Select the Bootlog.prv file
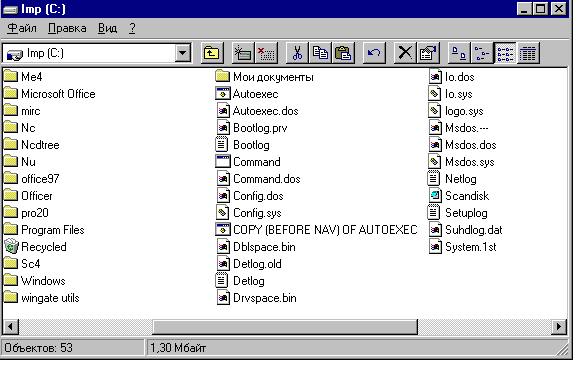 (252, 128)
